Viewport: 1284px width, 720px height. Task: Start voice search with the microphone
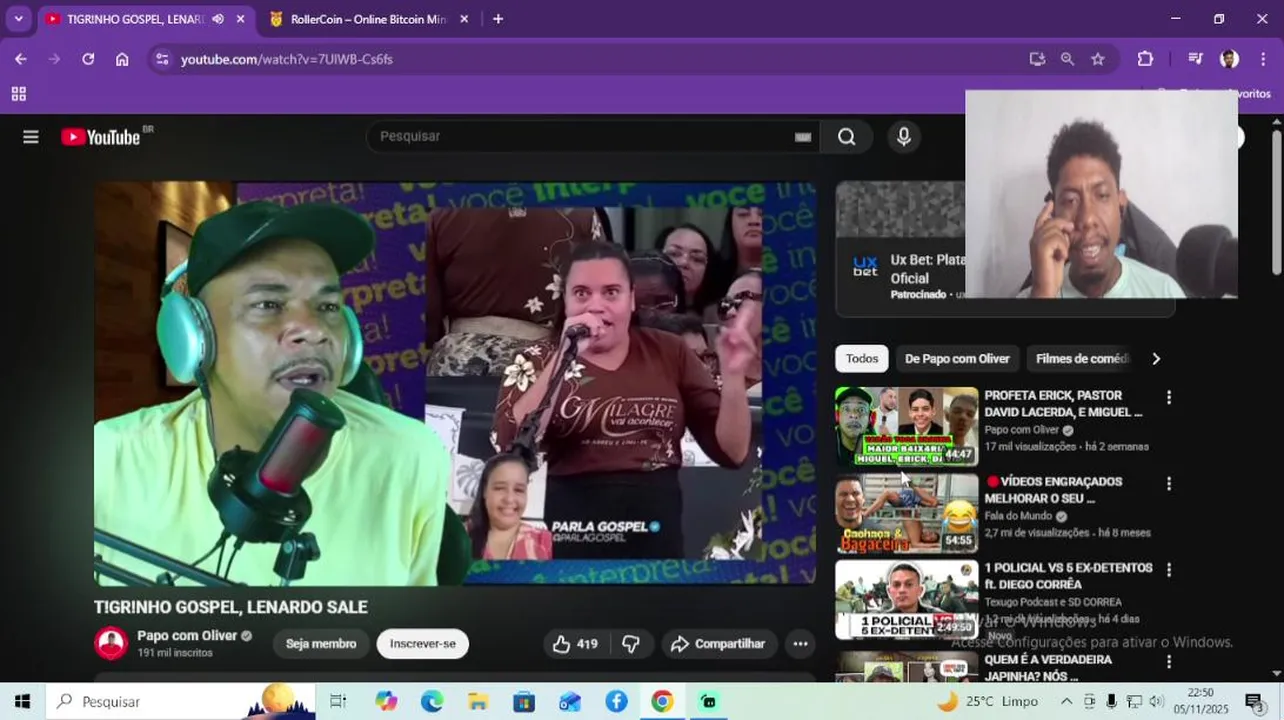[x=904, y=137]
